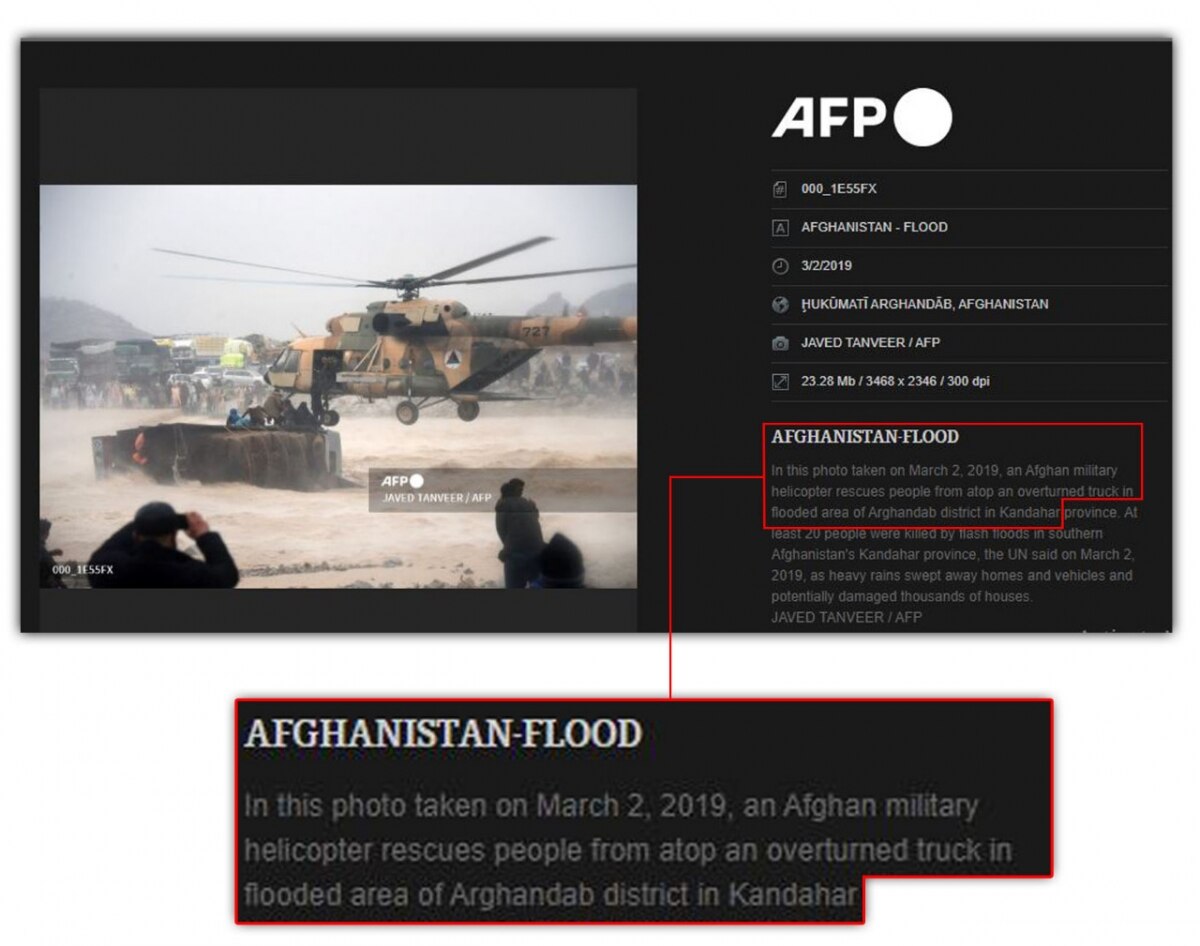Click the resize icon beside 23.28 Mb
The height and width of the screenshot is (946, 1200).
pyautogui.click(x=781, y=381)
